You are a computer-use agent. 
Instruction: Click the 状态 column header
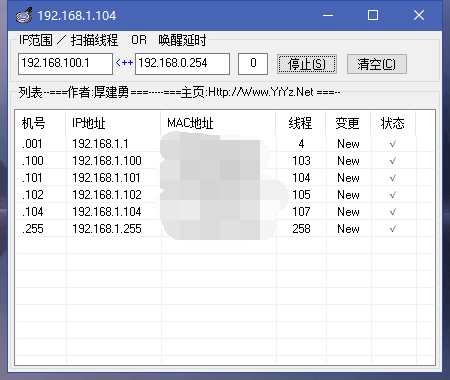click(x=393, y=123)
